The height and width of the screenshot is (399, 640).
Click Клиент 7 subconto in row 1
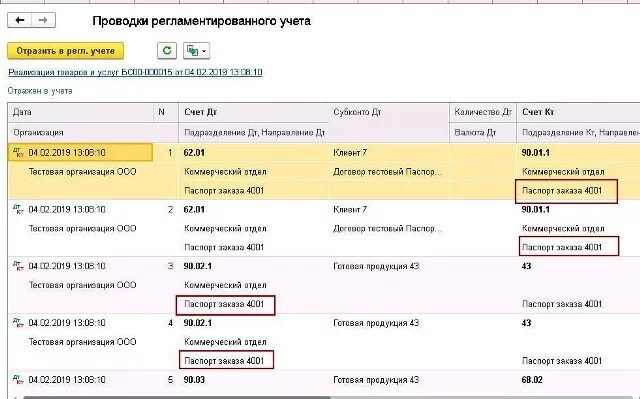(350, 153)
